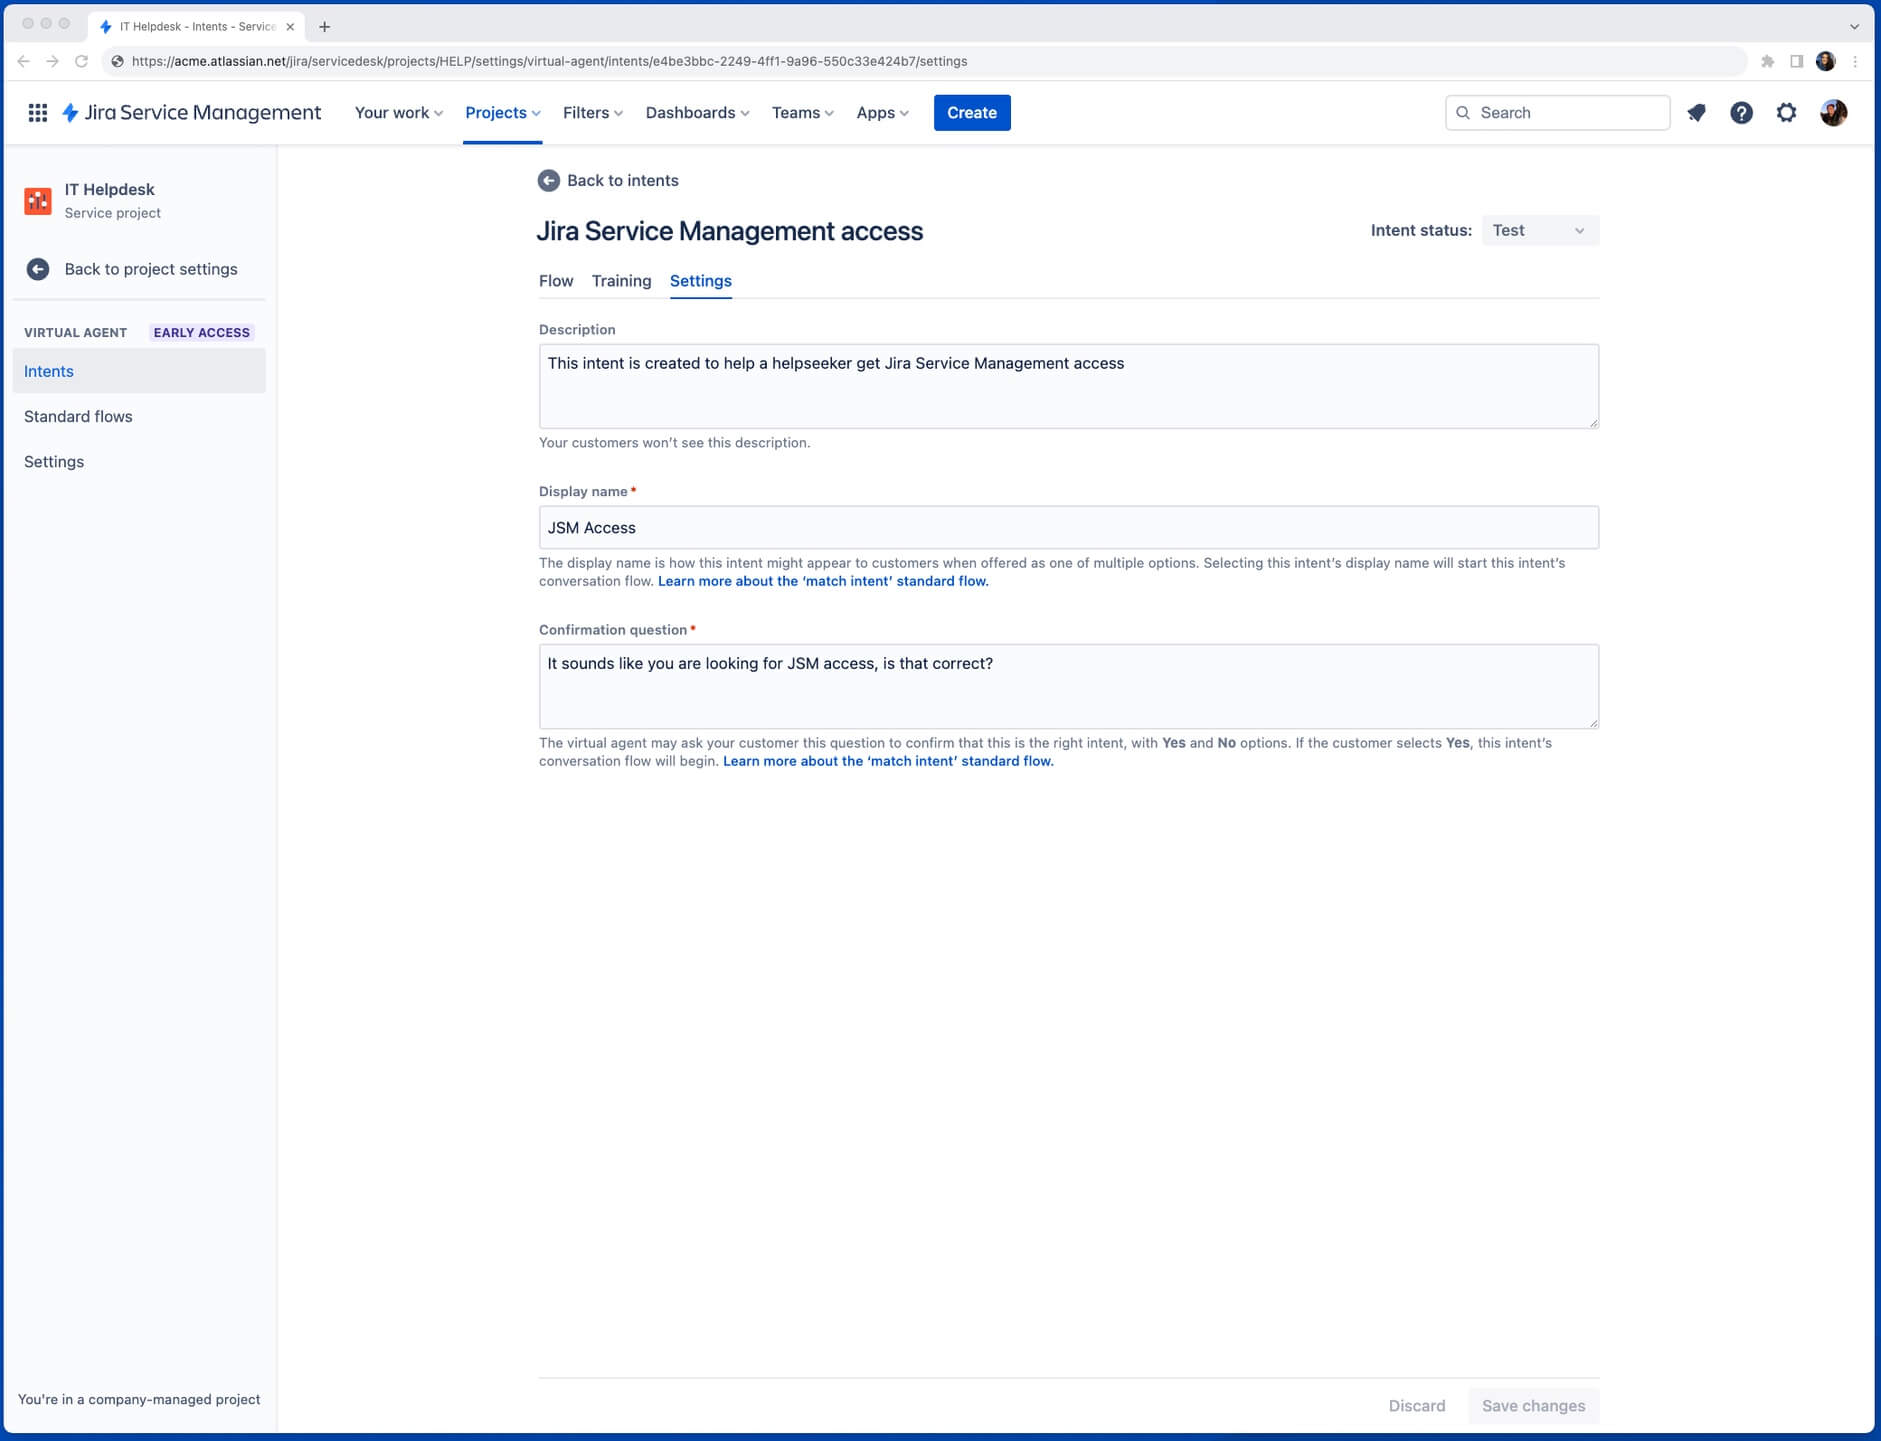Click the search magnifier in the search bar
The height and width of the screenshot is (1441, 1881).
point(1463,112)
